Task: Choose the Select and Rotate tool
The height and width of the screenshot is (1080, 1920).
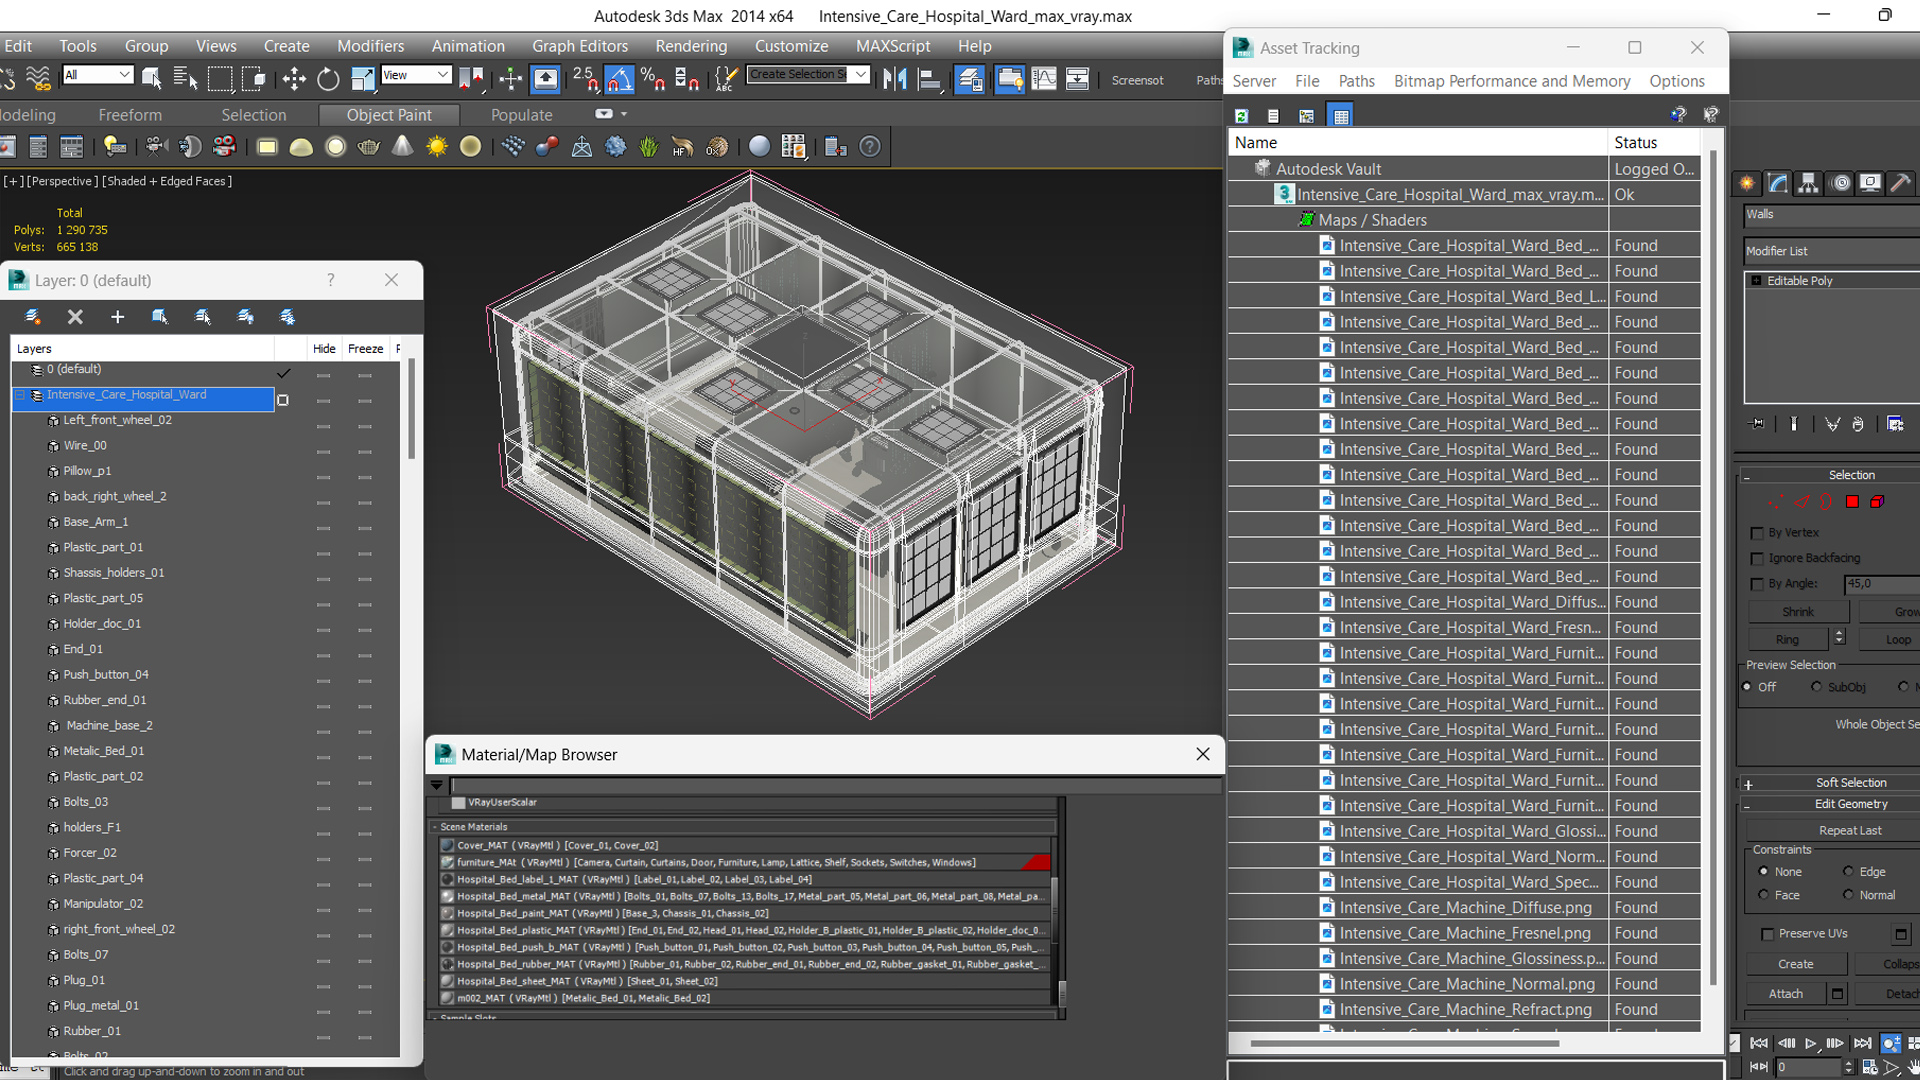Action: click(x=328, y=78)
